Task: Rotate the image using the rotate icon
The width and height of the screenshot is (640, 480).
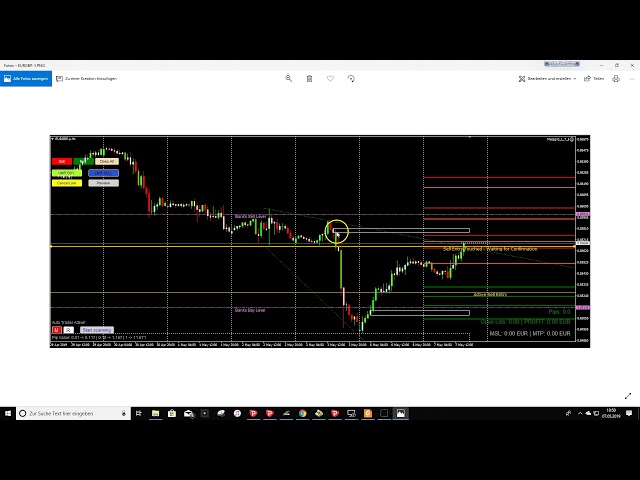Action: click(351, 78)
